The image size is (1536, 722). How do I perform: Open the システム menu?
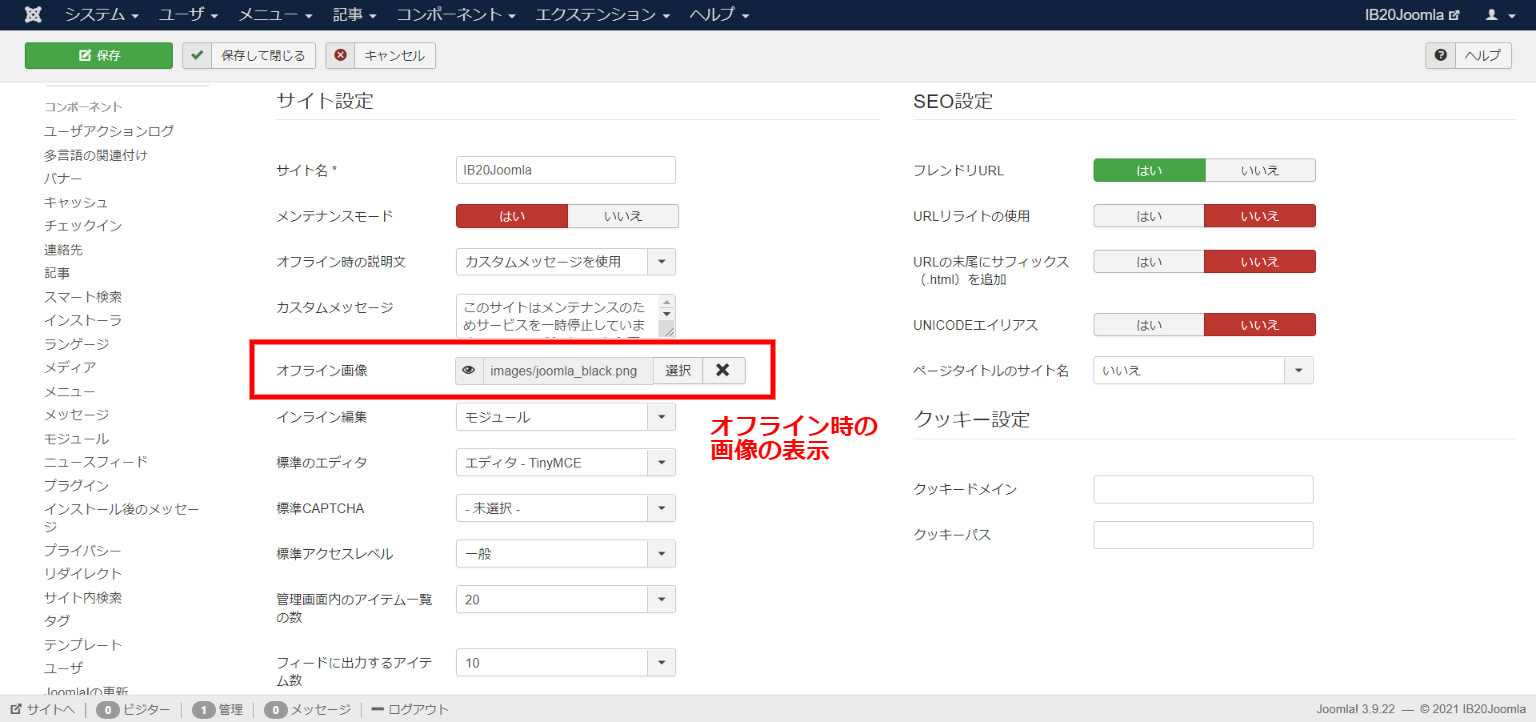(x=102, y=15)
